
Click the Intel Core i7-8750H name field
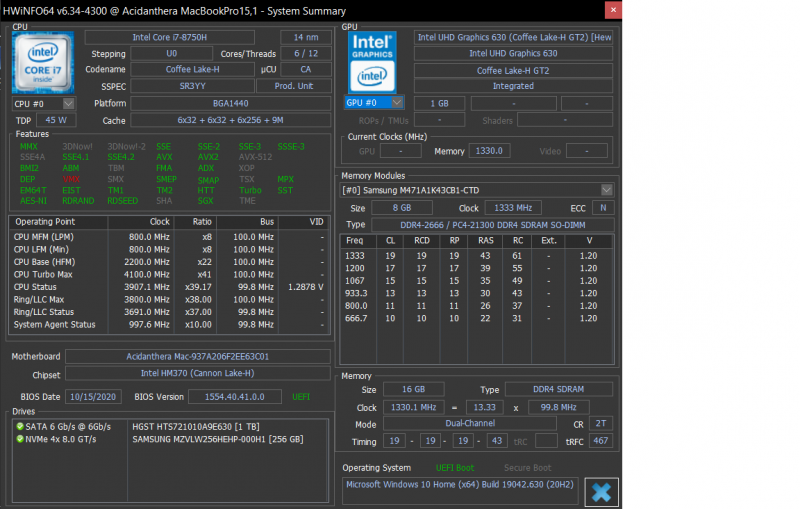(x=170, y=37)
